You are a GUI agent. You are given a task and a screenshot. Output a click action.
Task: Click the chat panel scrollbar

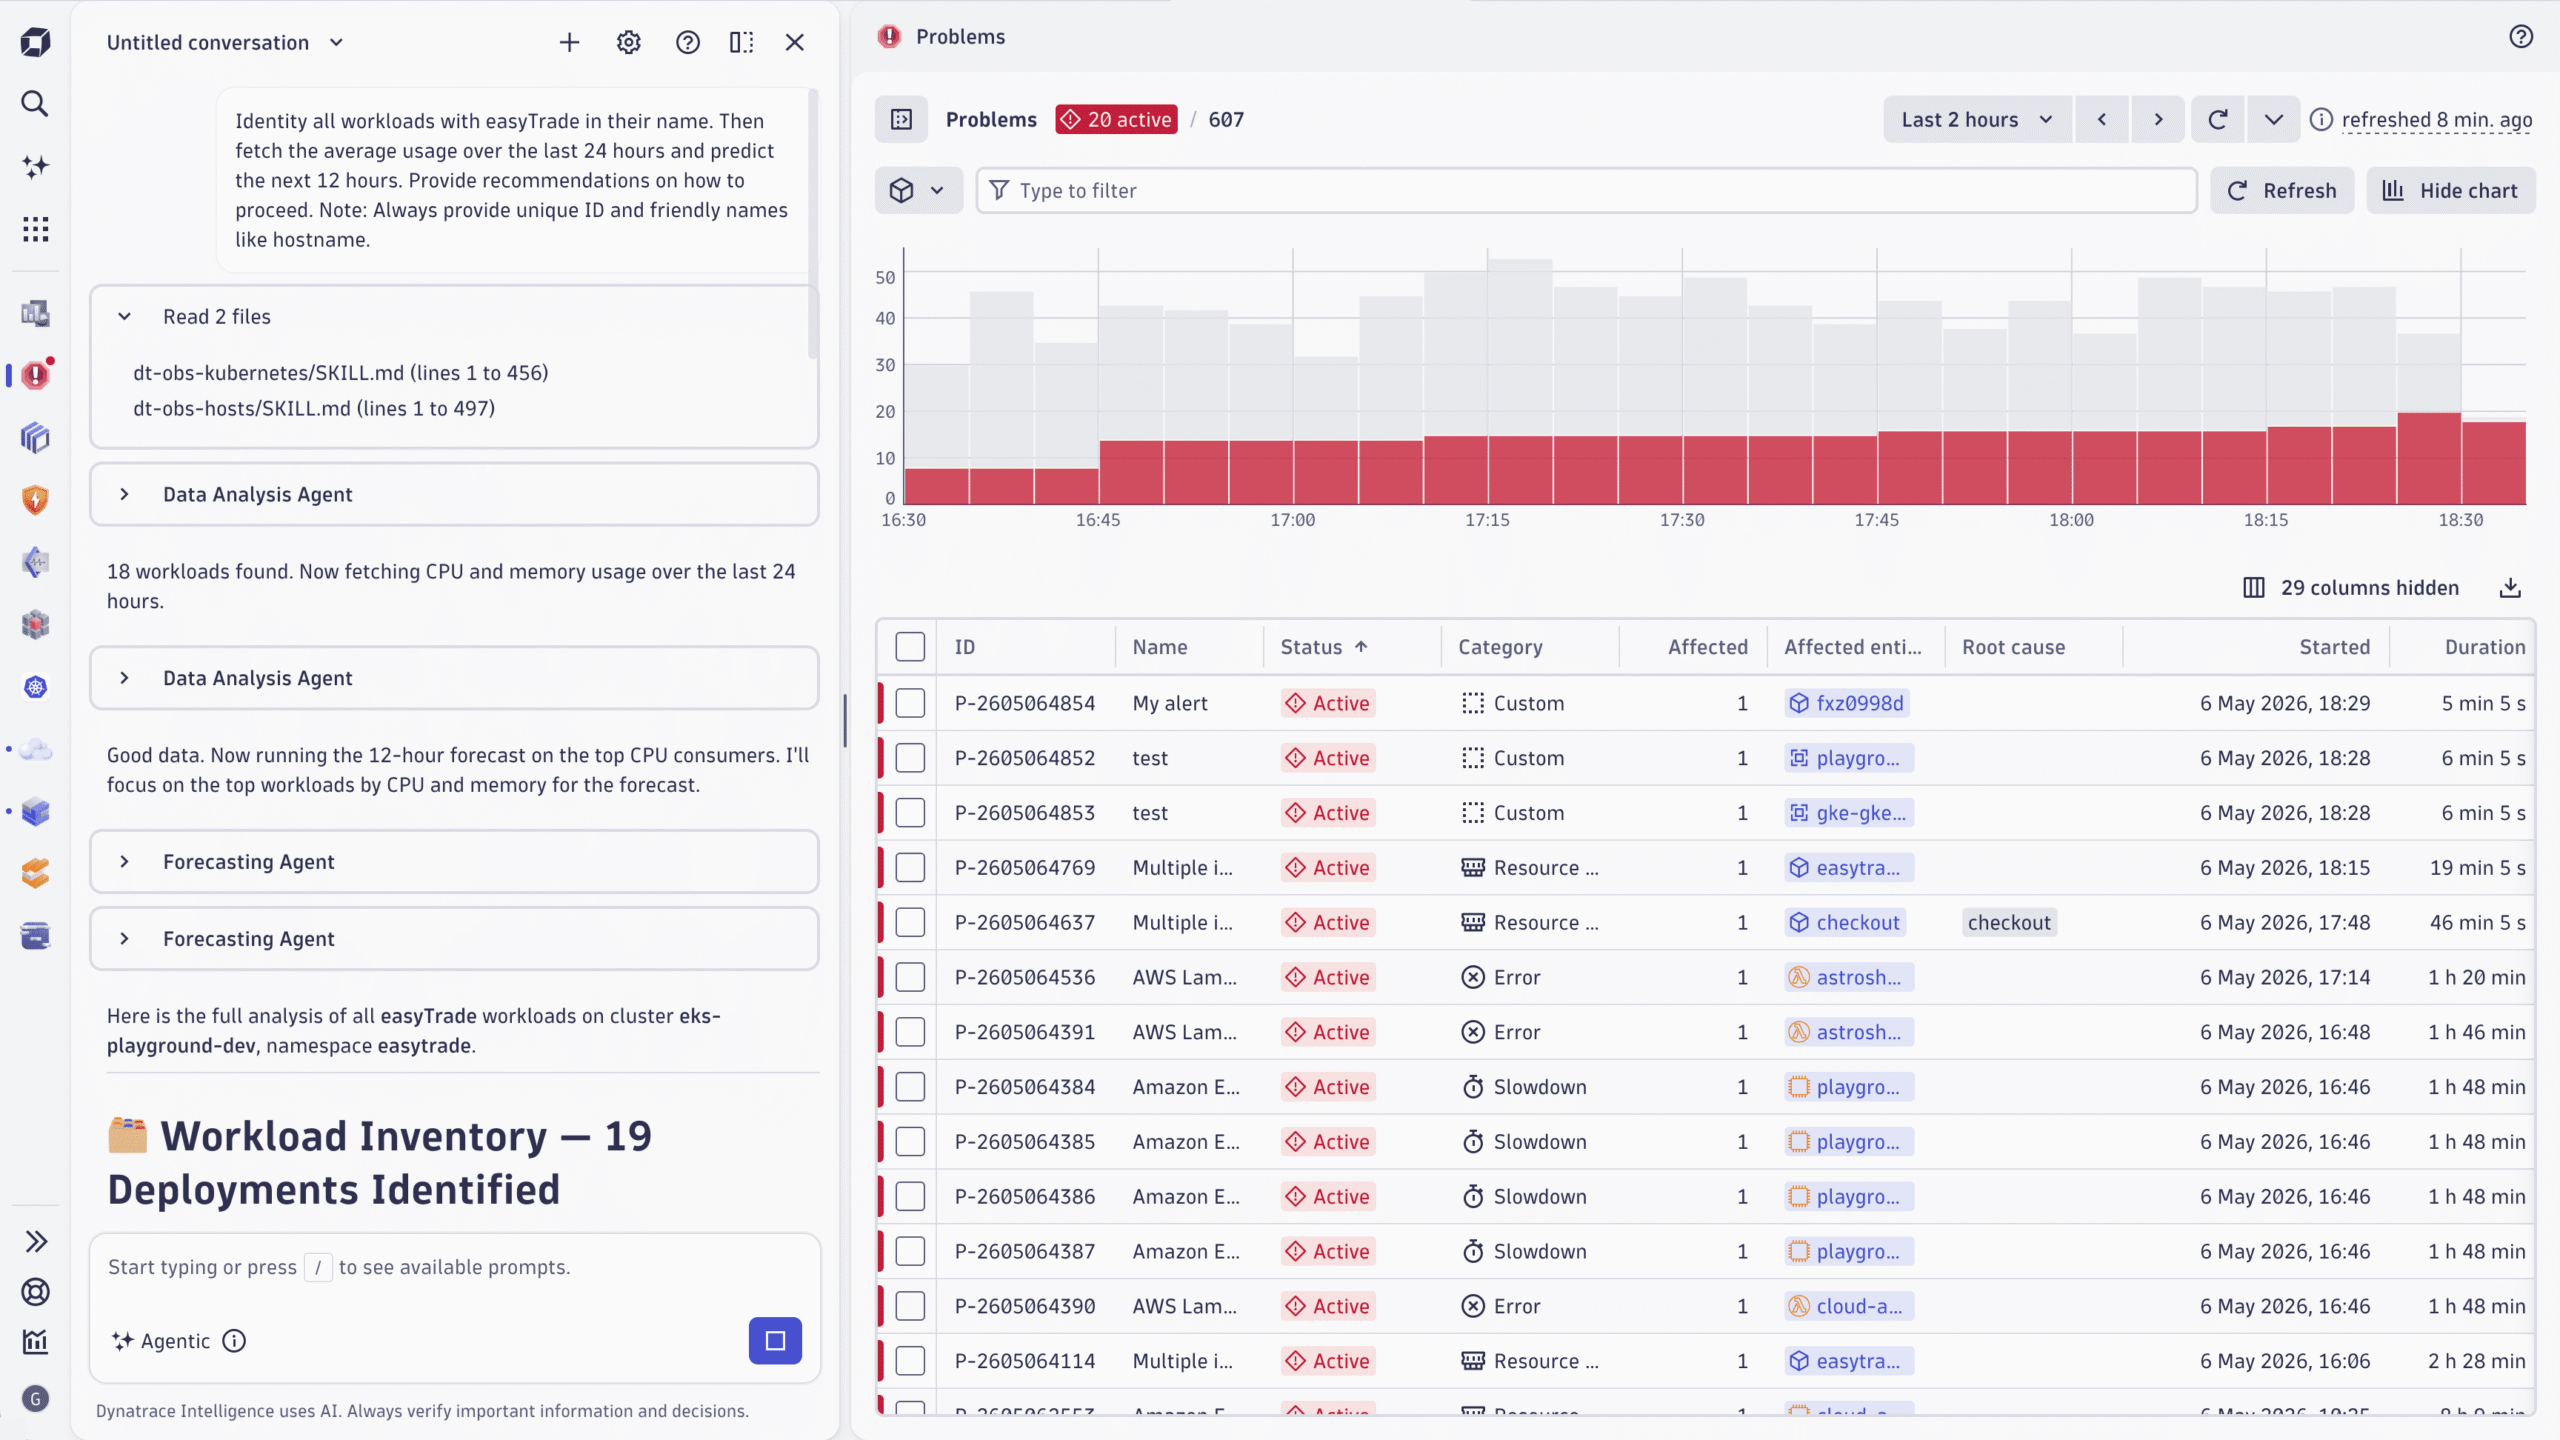coord(813,225)
